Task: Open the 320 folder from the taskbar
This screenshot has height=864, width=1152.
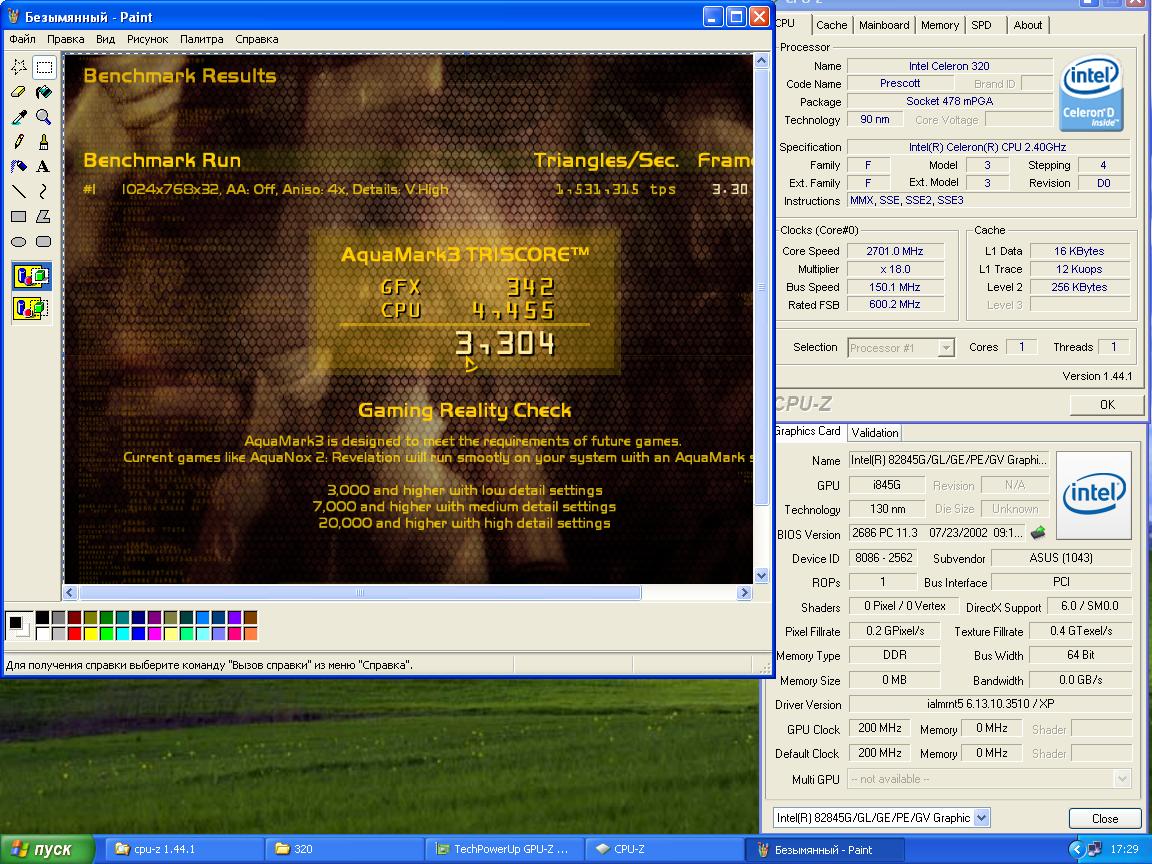Action: [x=344, y=849]
